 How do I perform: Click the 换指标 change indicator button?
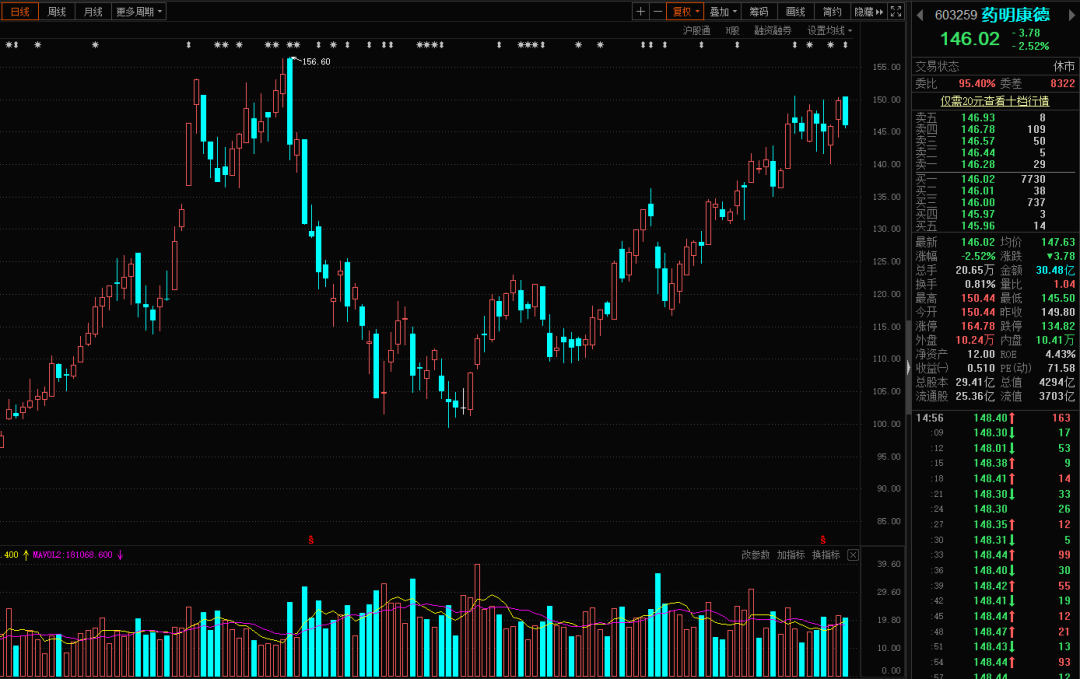(826, 554)
